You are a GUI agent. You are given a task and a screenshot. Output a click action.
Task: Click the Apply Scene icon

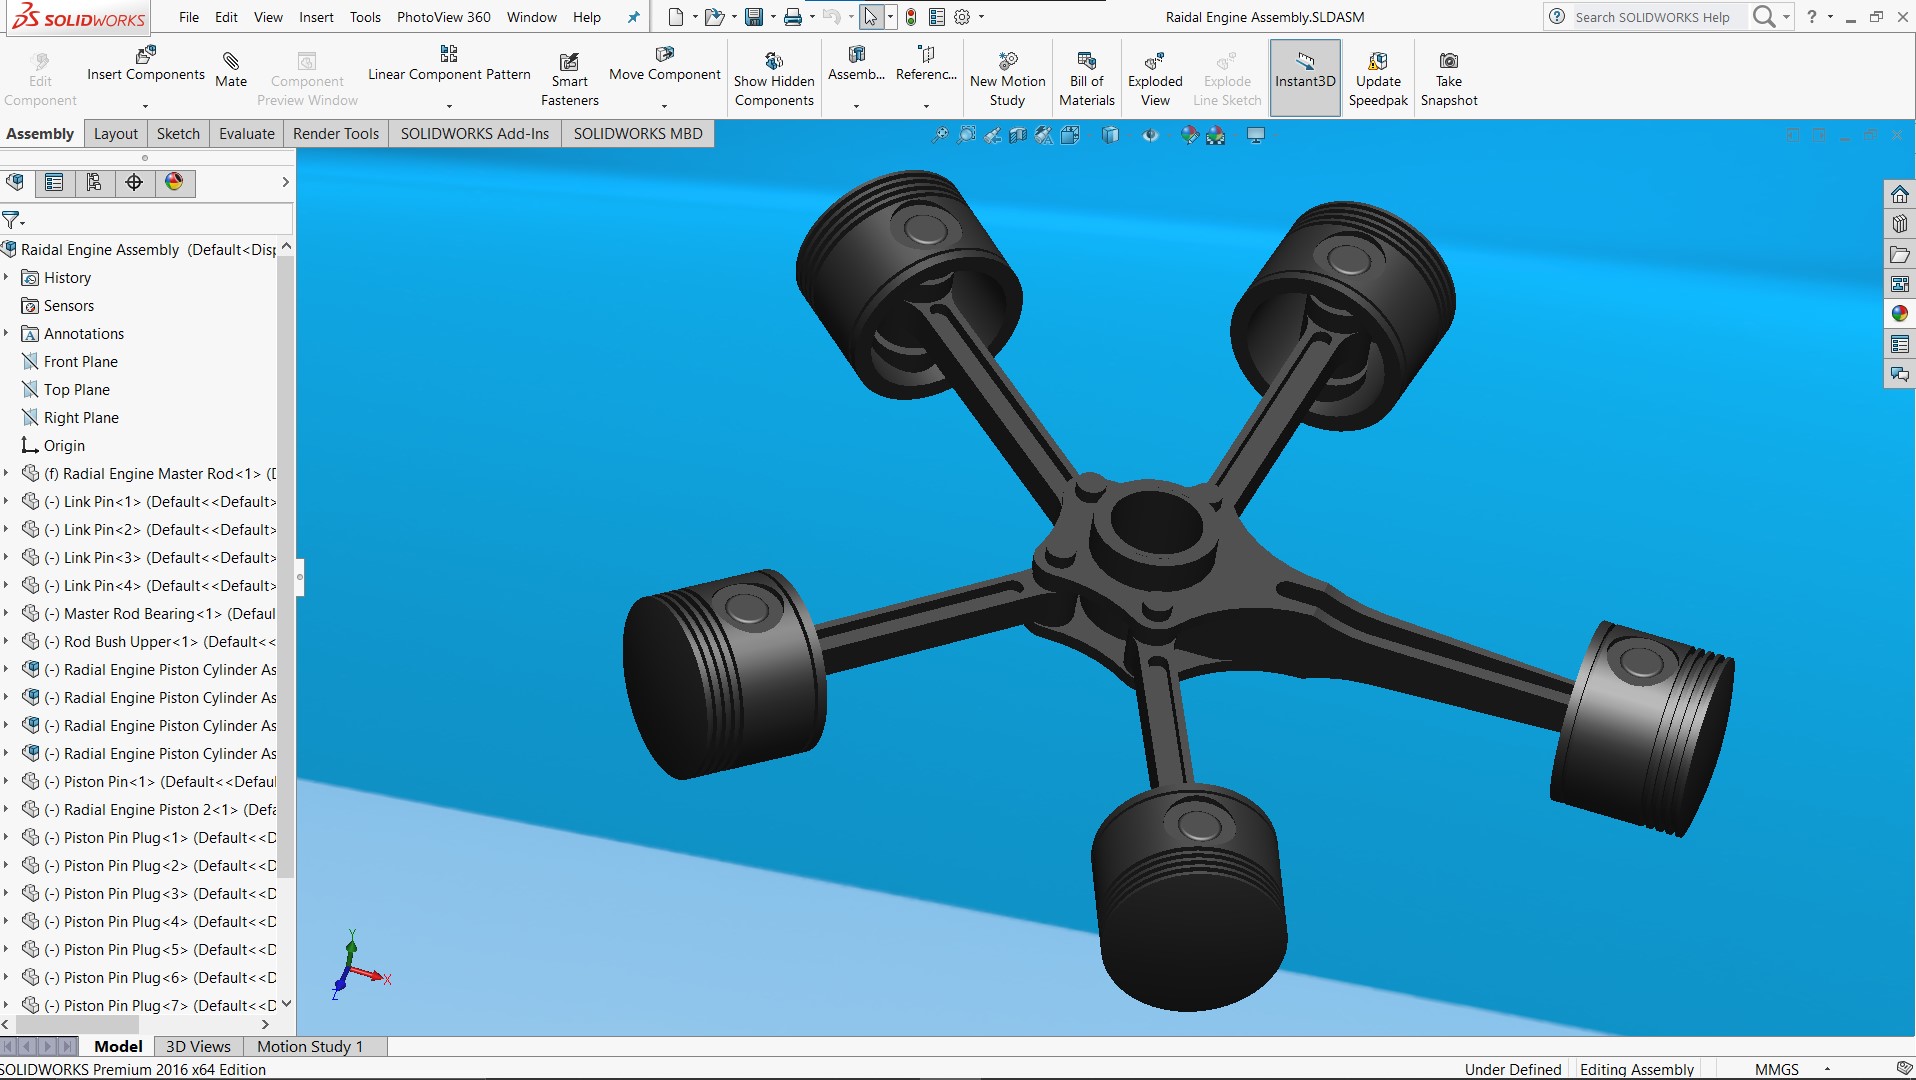(x=1216, y=135)
